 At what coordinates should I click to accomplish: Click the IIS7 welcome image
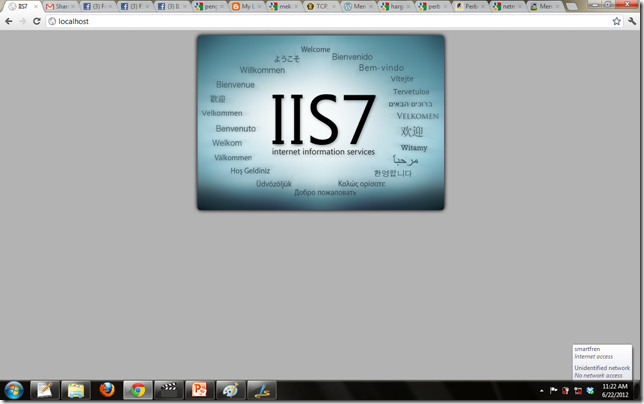[320, 122]
